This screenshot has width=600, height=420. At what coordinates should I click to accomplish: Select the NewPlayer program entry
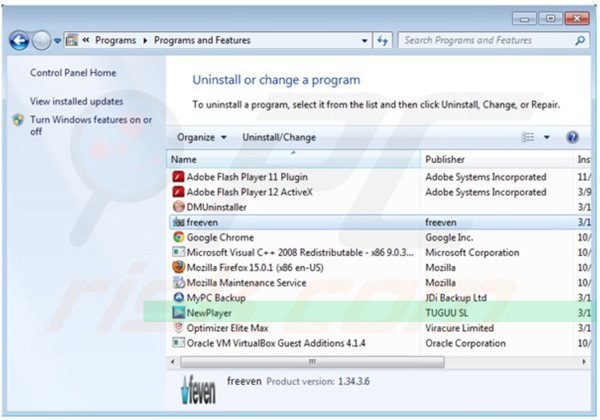(x=209, y=313)
